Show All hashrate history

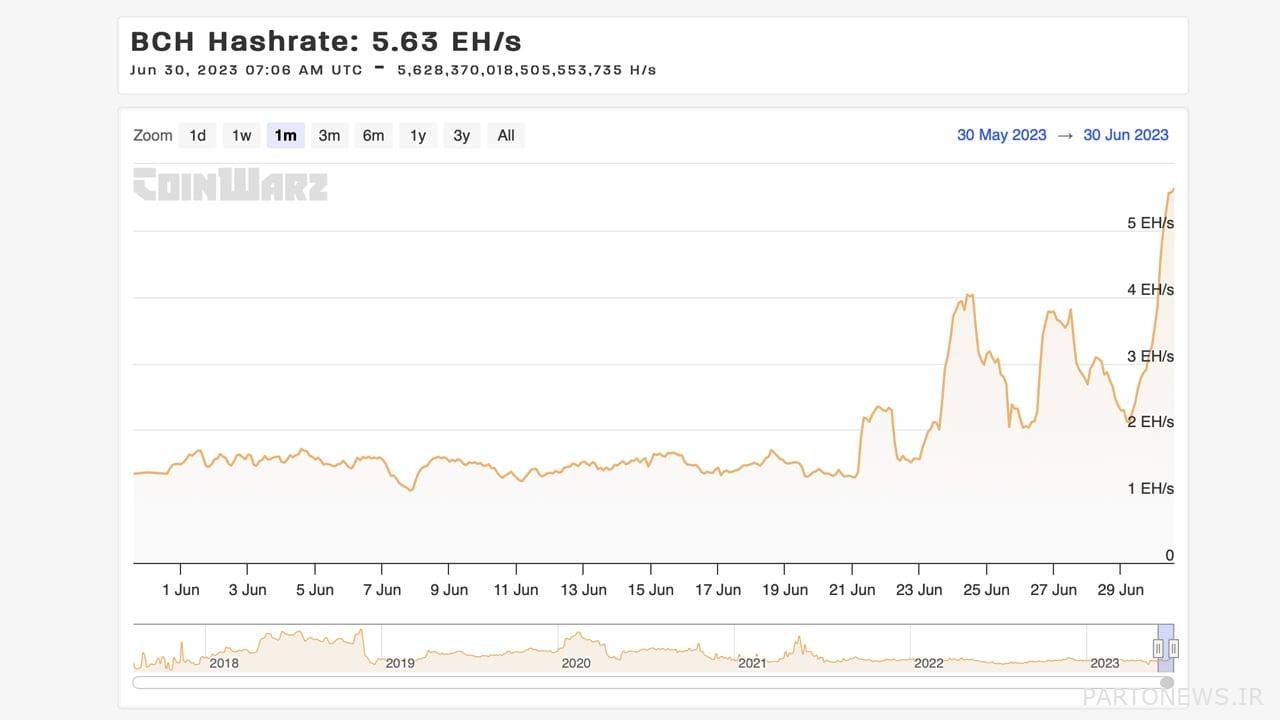[x=506, y=136]
